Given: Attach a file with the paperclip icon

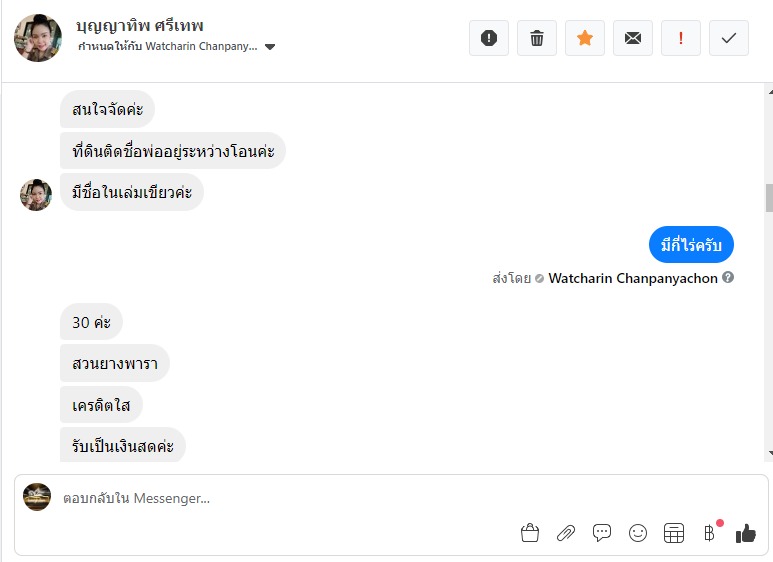Looking at the screenshot, I should click(566, 533).
